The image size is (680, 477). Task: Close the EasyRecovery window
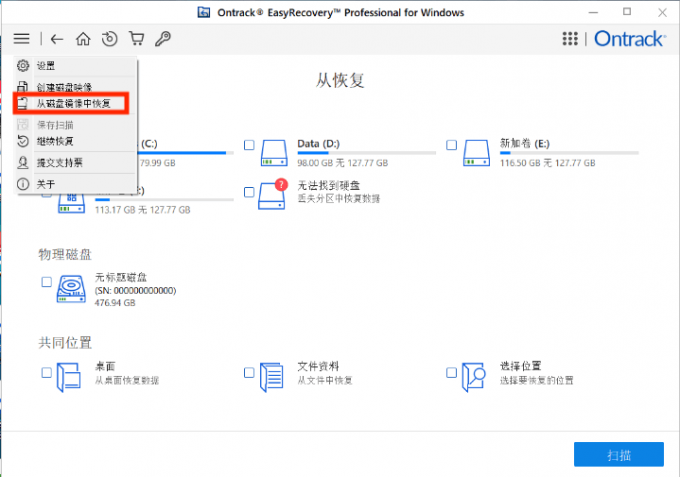coord(662,12)
